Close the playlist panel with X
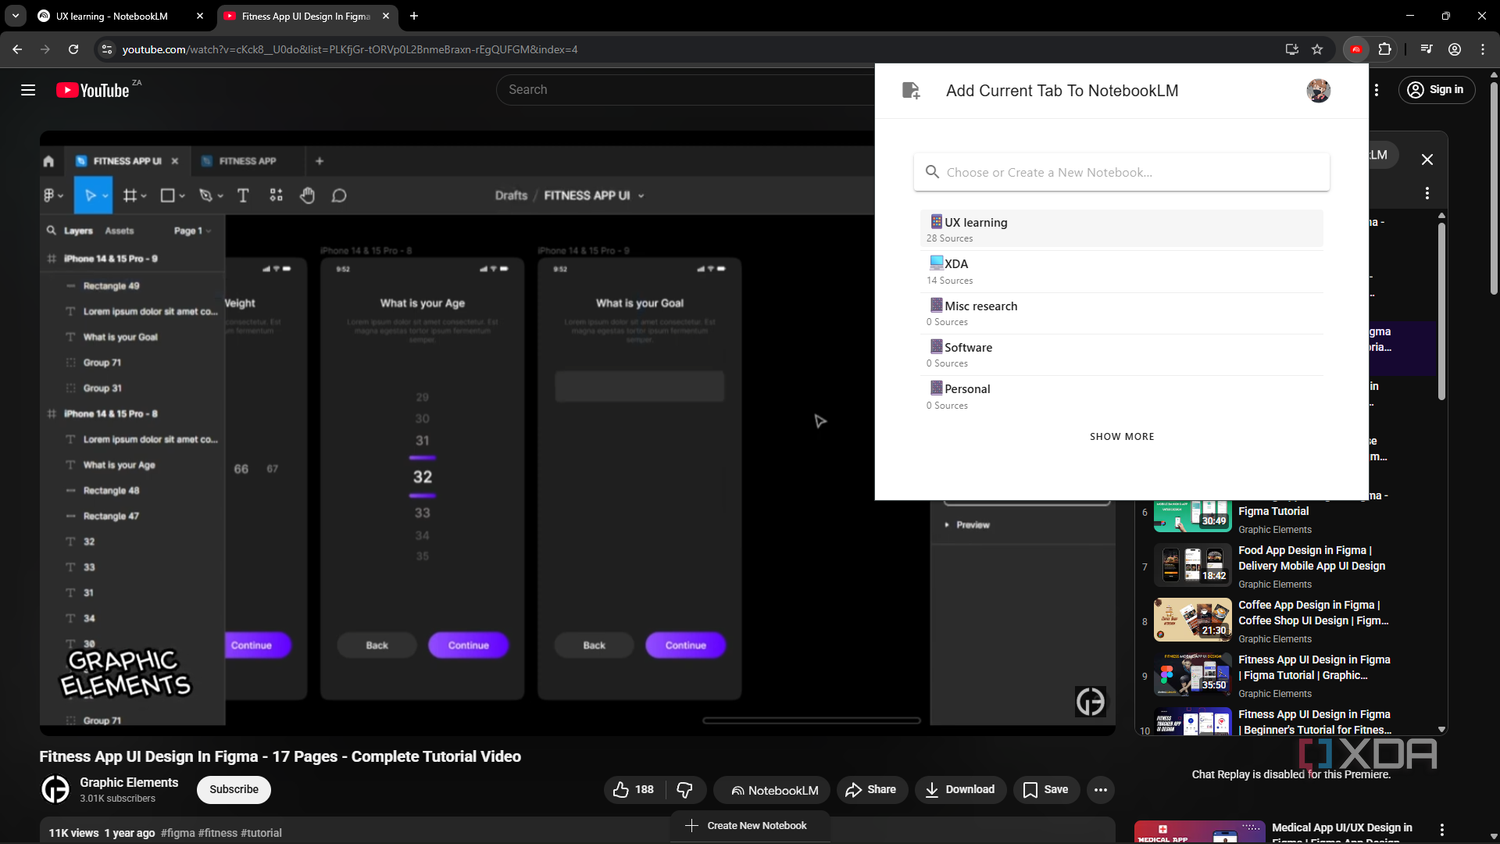This screenshot has width=1500, height=844. click(1427, 159)
